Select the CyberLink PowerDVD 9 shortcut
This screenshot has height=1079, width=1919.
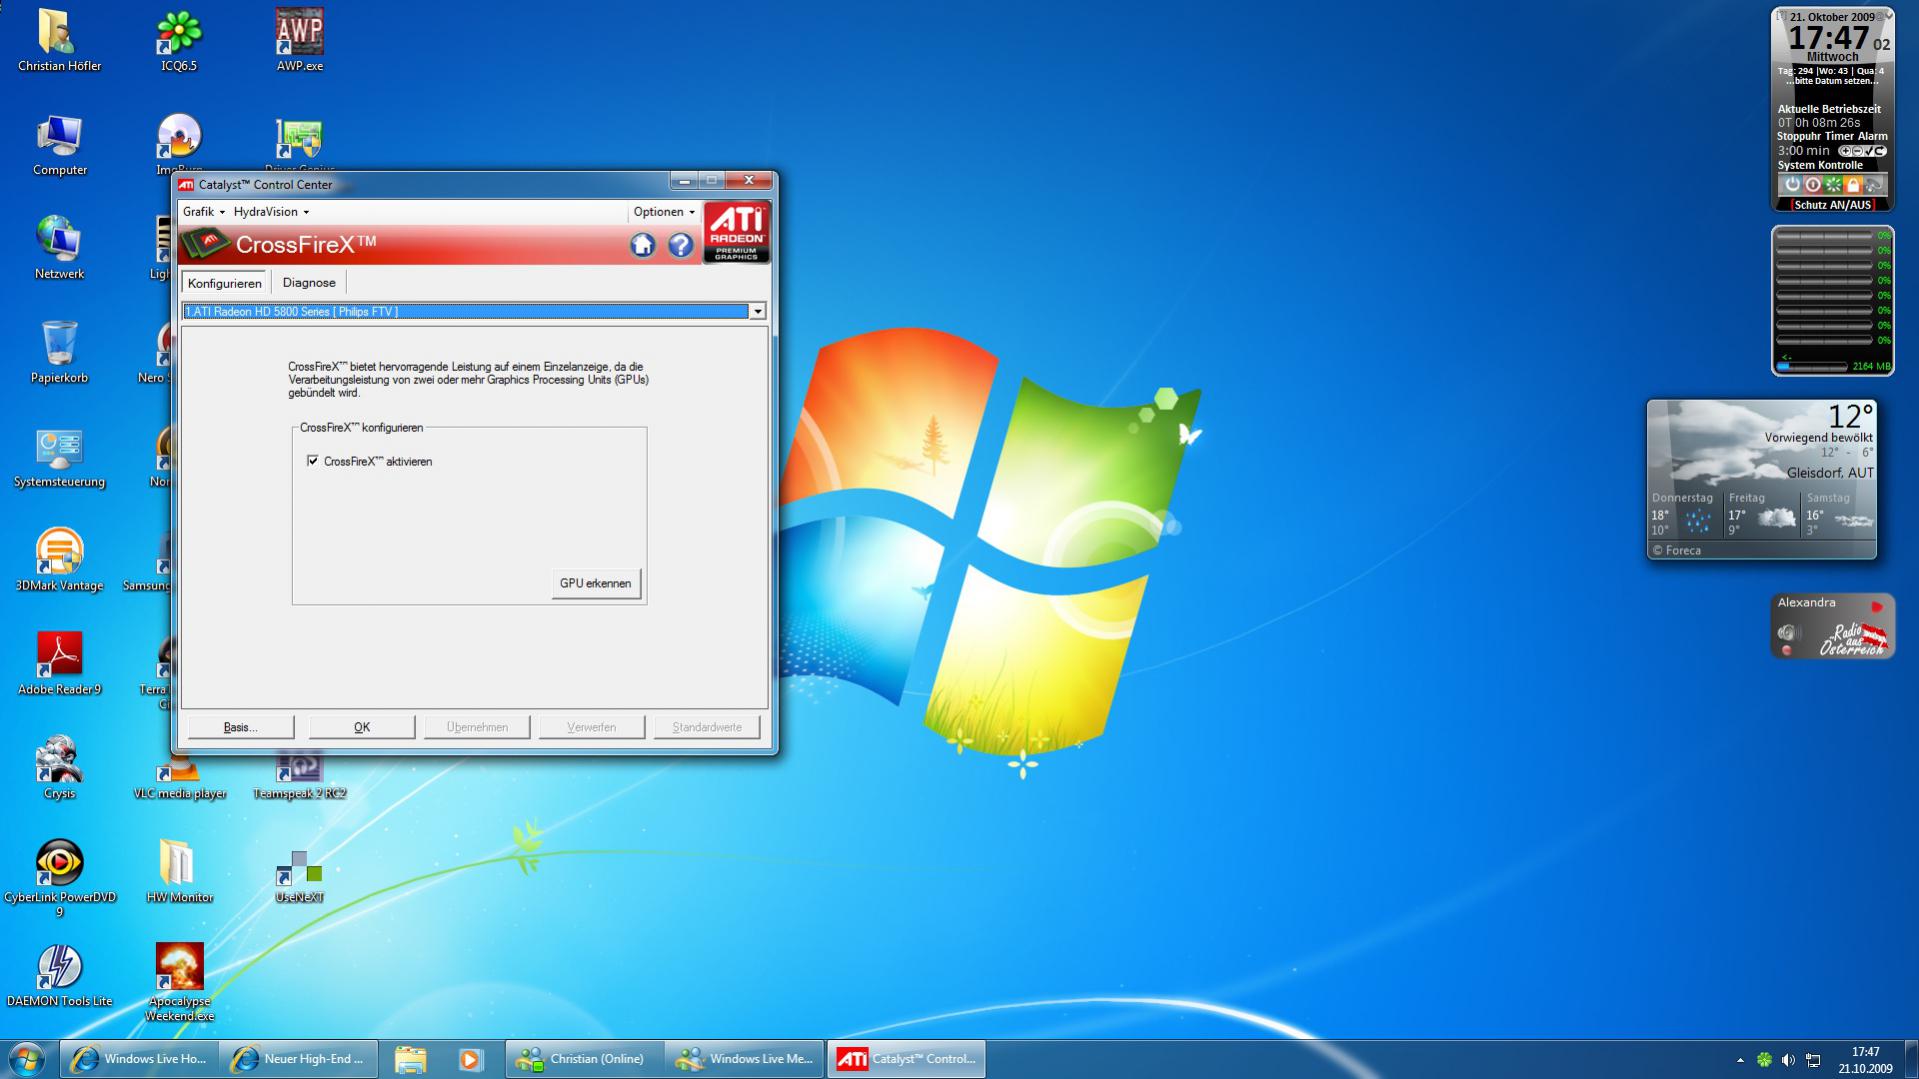59,878
